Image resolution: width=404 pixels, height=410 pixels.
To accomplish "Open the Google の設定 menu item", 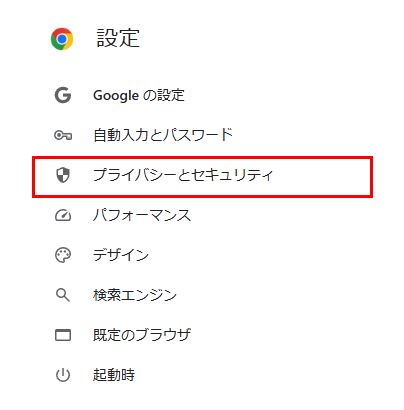I will click(x=139, y=95).
